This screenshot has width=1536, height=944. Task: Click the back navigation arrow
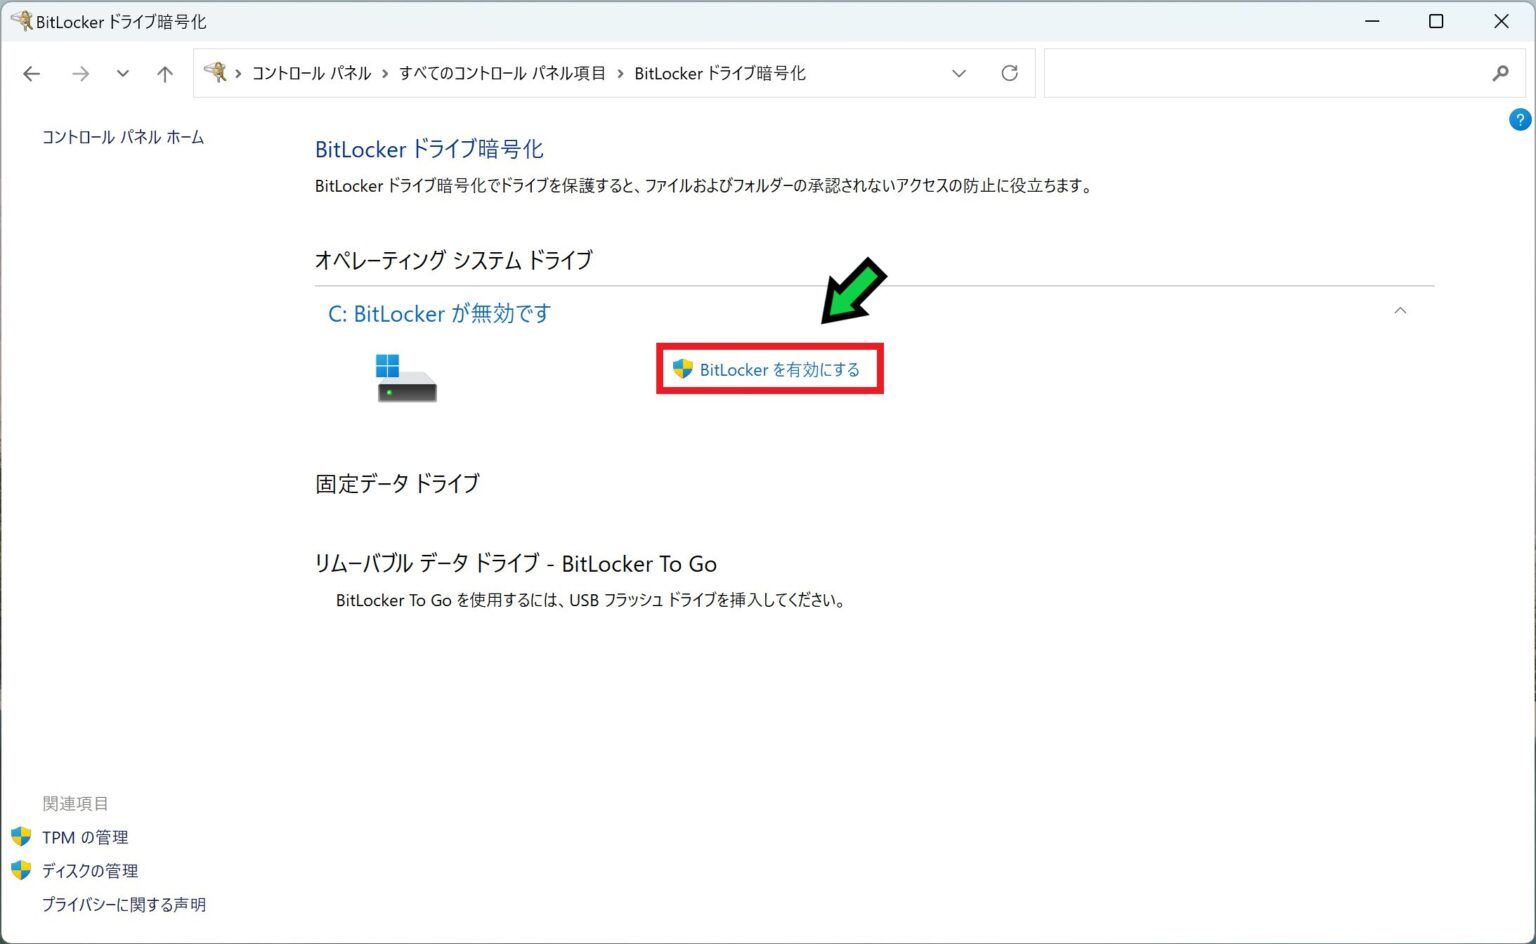point(31,73)
